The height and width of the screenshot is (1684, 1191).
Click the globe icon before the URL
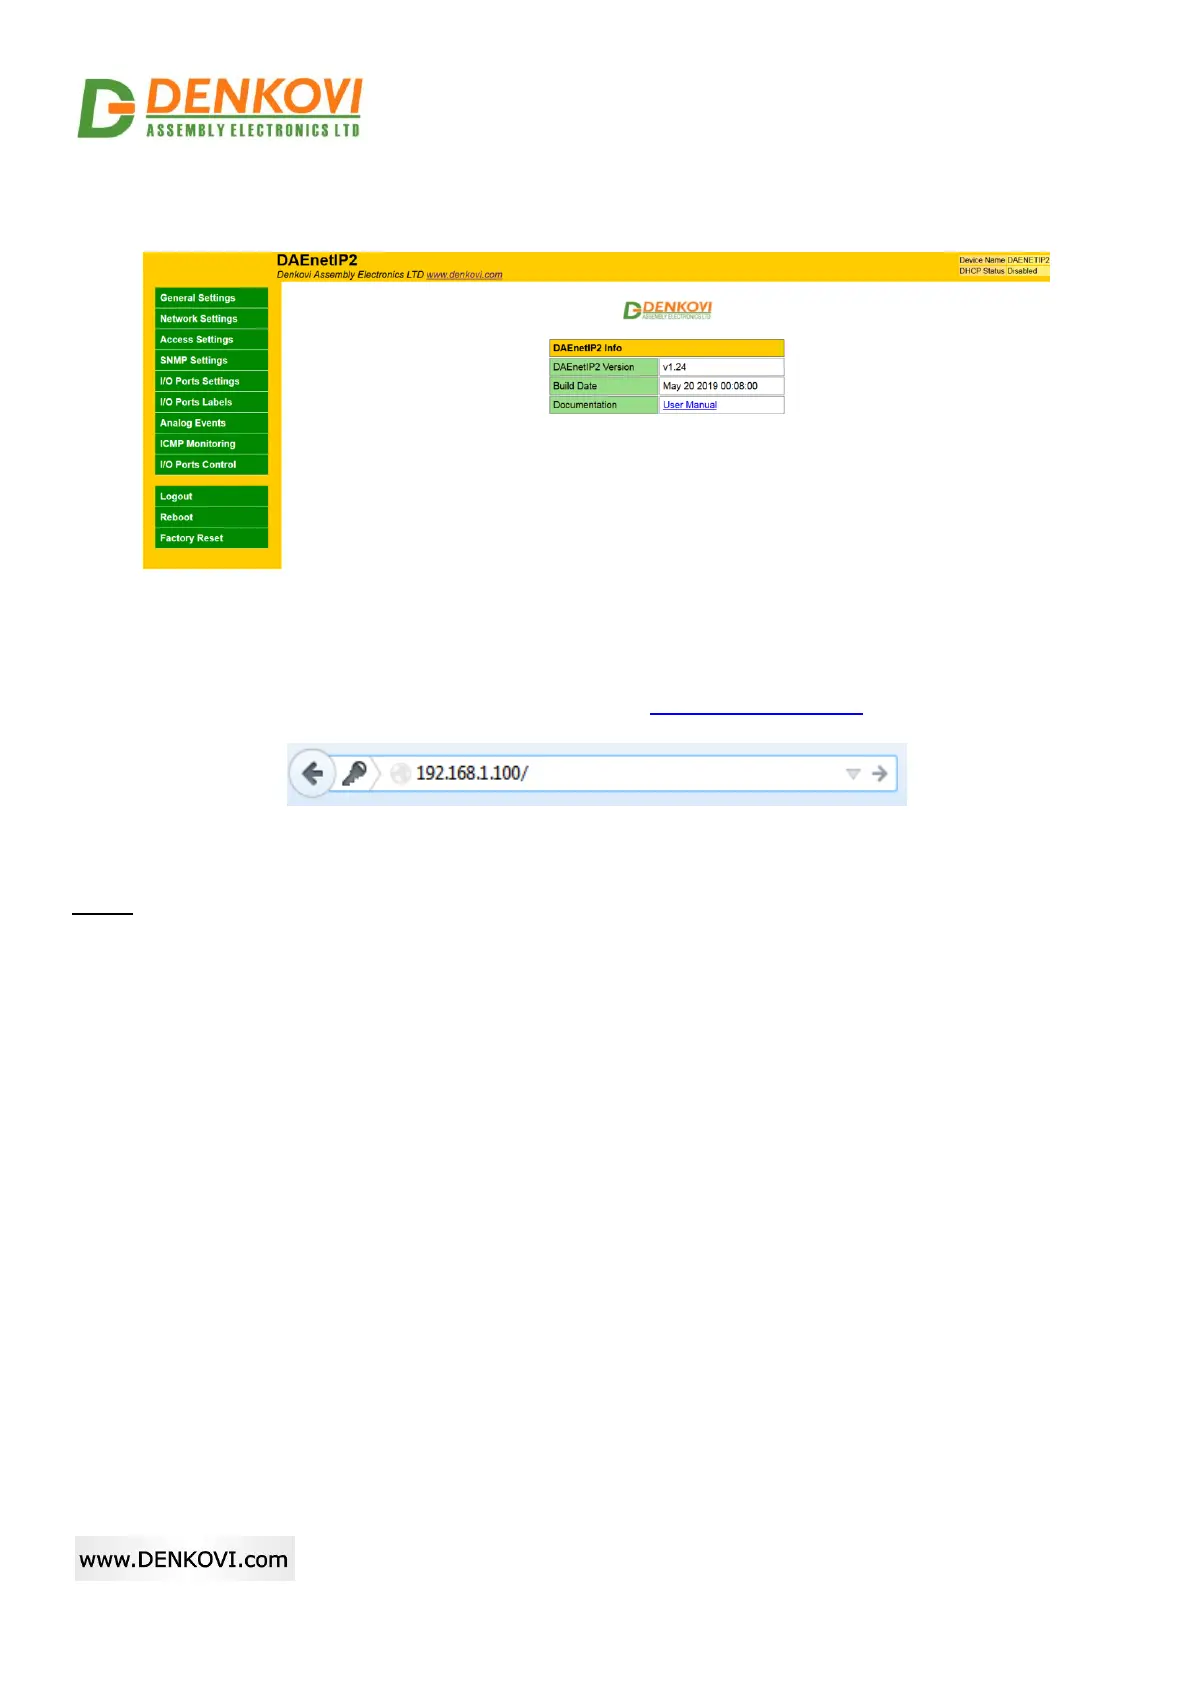tap(401, 773)
